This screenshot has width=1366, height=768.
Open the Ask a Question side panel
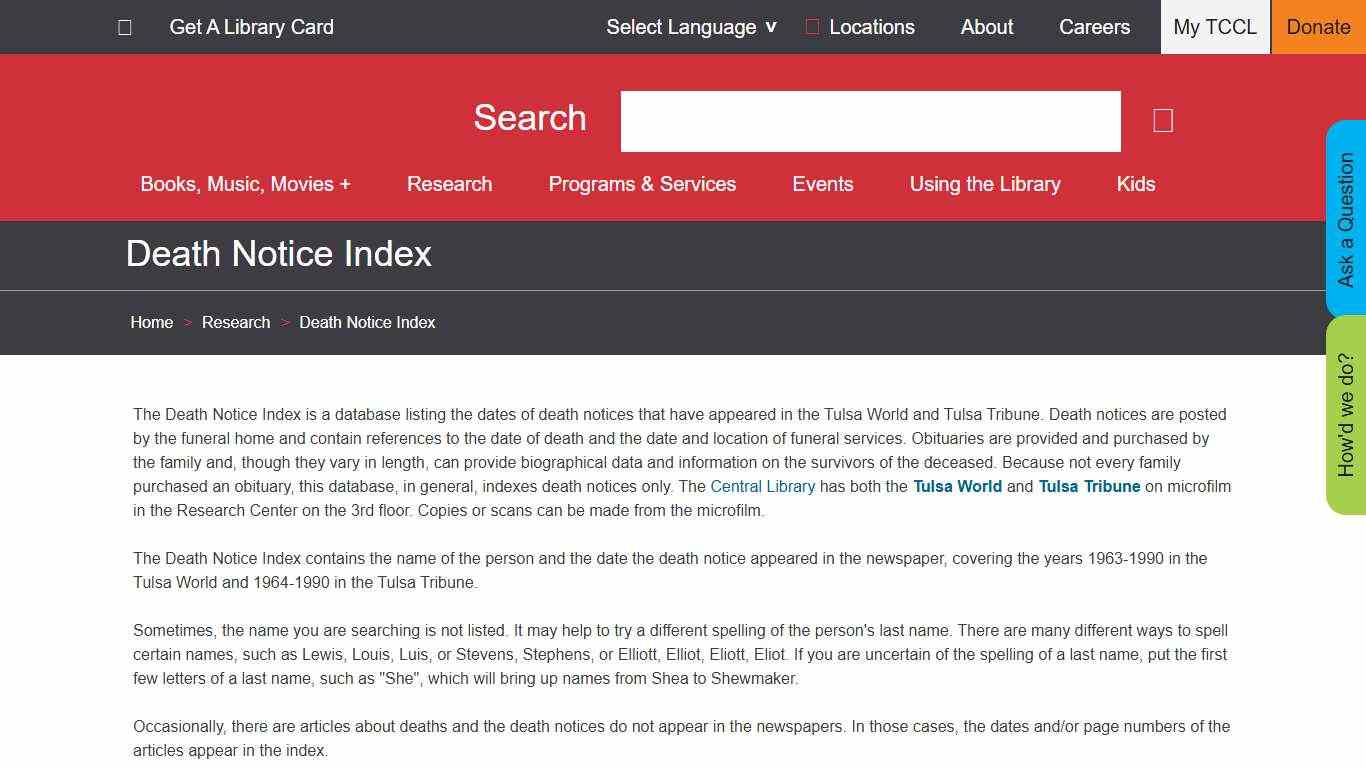[1346, 215]
